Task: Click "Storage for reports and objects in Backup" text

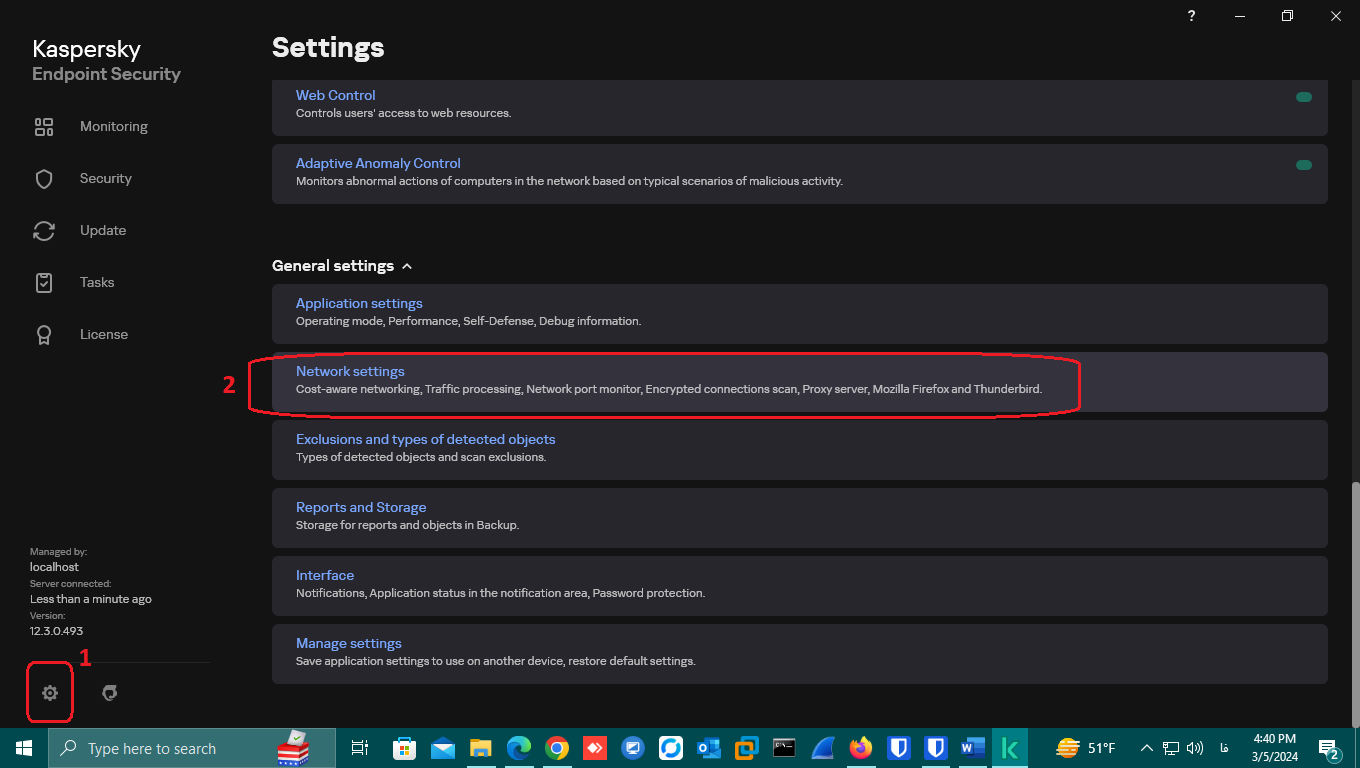Action: pyautogui.click(x=407, y=525)
